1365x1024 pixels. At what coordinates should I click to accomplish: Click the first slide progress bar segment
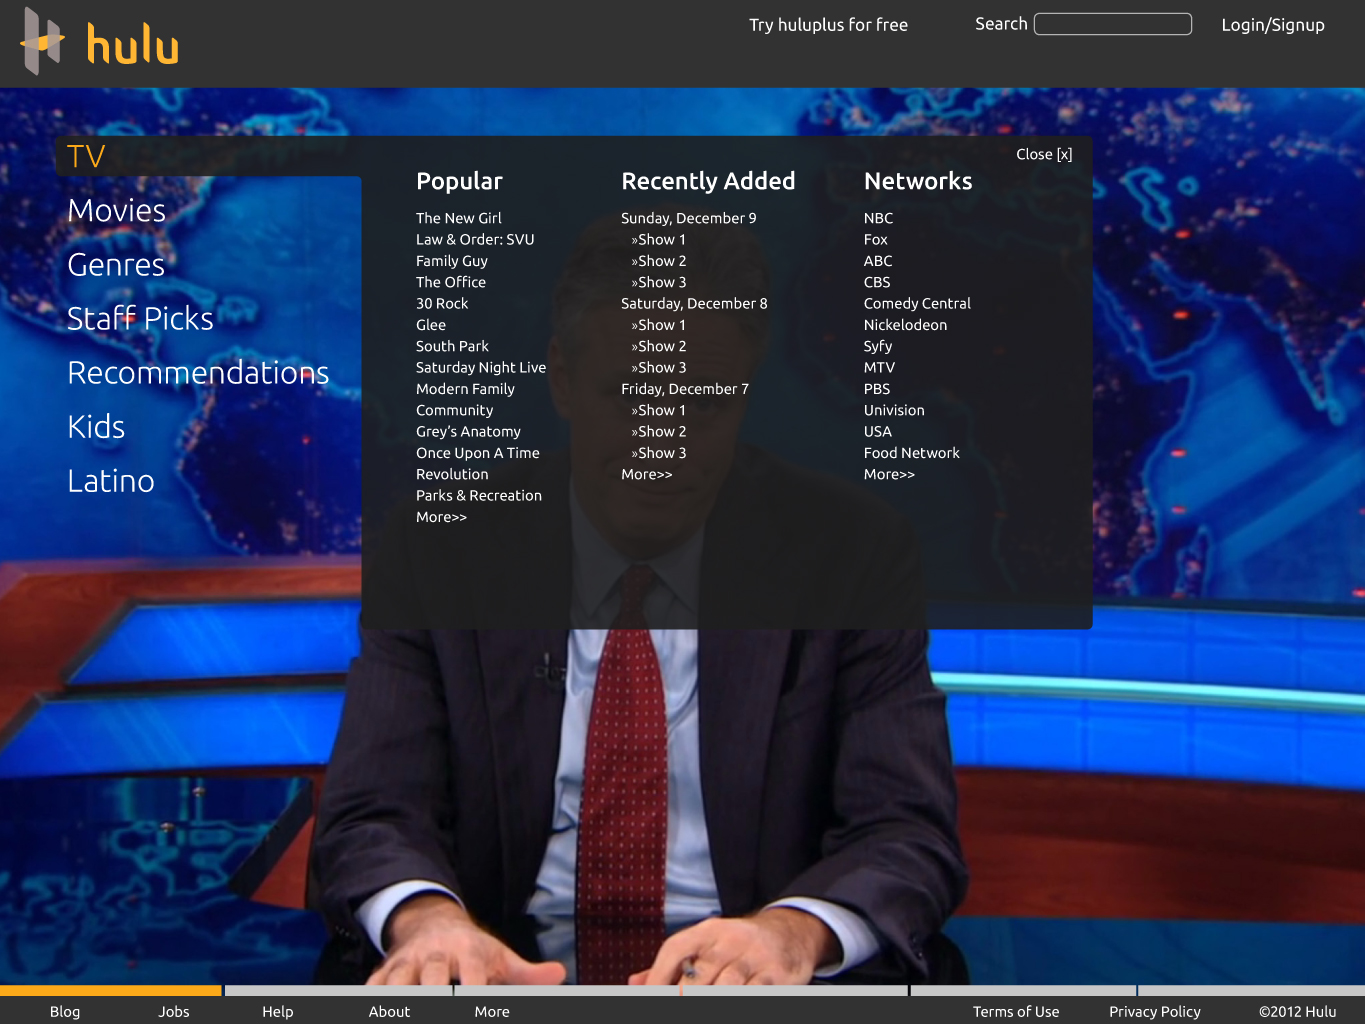click(110, 990)
